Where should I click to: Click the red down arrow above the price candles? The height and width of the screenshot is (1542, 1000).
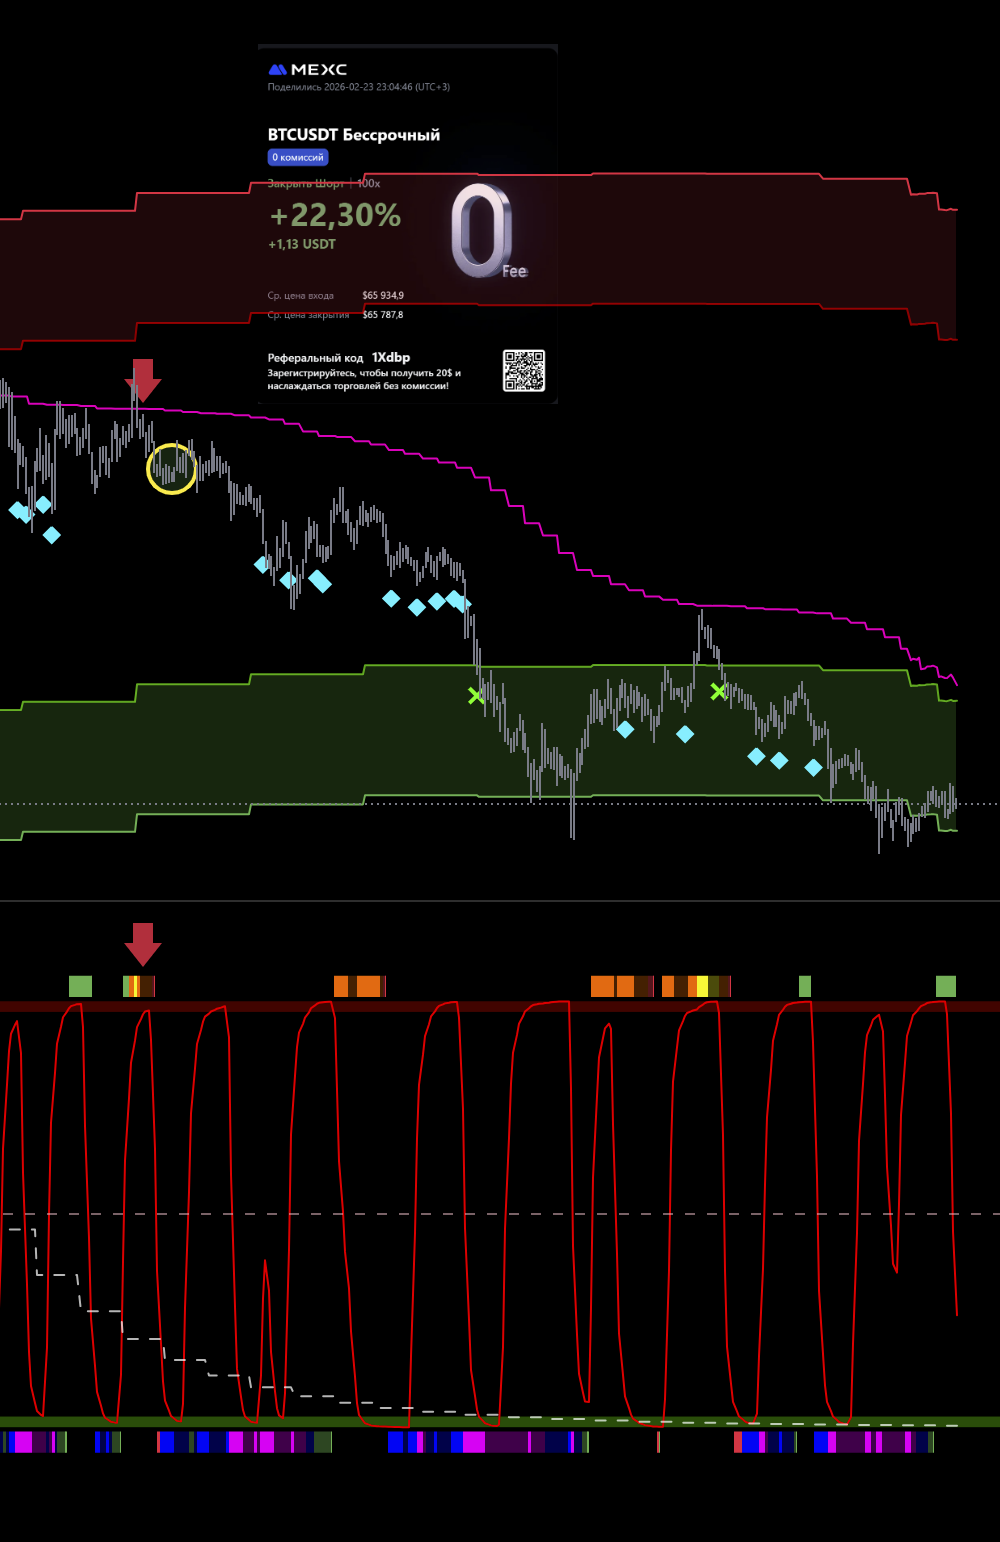tap(143, 380)
